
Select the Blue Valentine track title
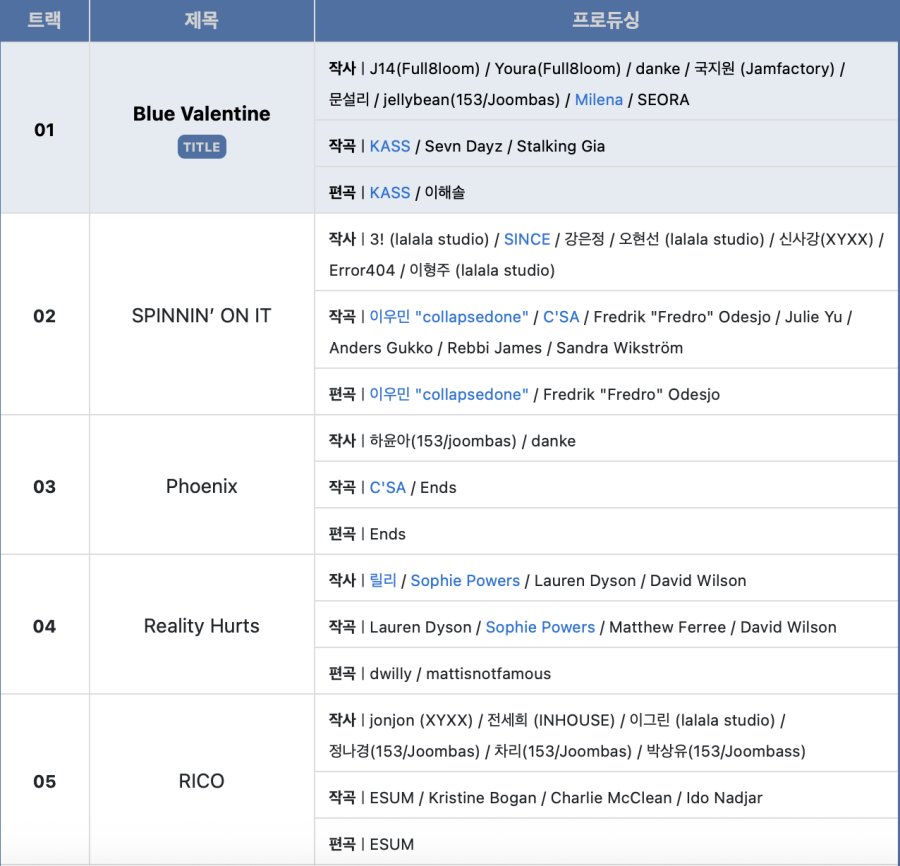(x=201, y=114)
